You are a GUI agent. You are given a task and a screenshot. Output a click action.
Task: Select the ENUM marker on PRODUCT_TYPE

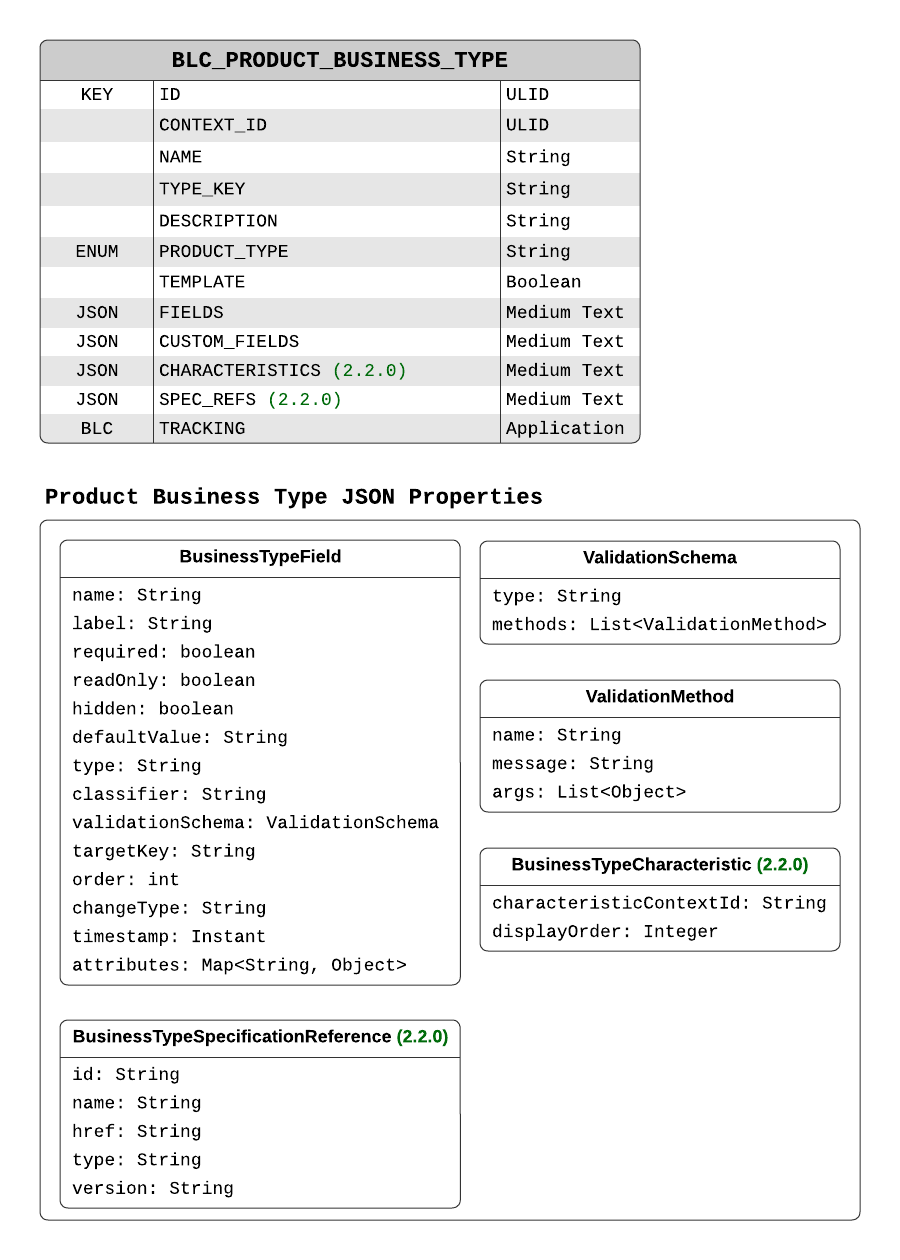97,251
